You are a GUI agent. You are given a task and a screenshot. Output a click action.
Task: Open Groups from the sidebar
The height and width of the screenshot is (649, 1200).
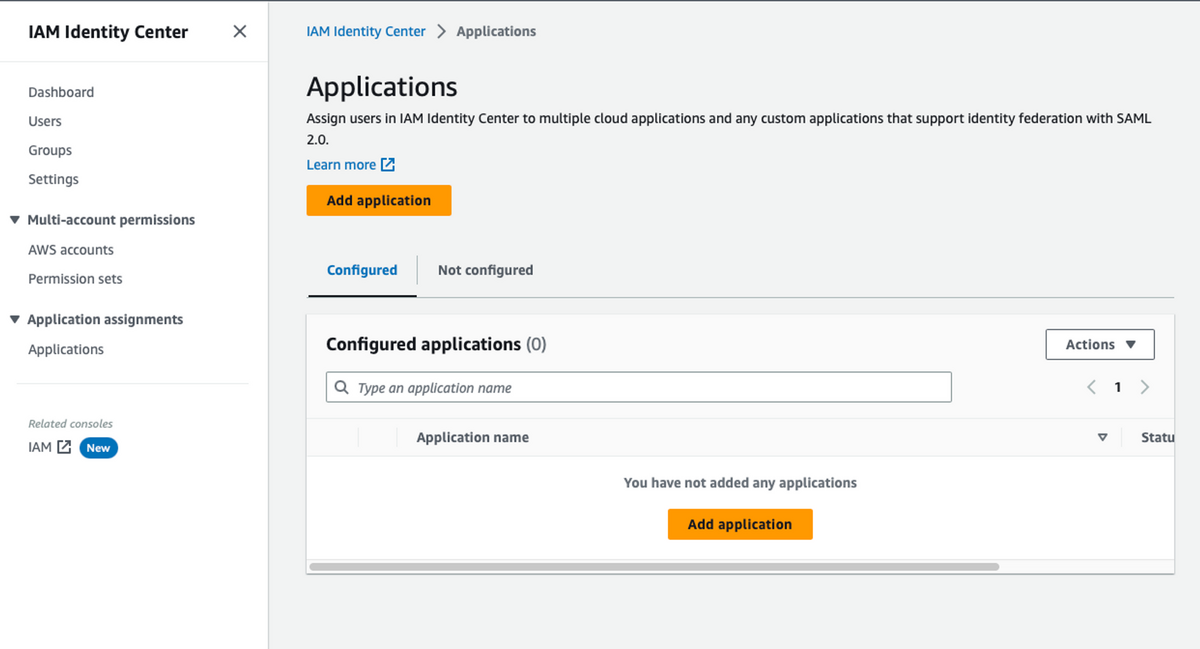tap(50, 150)
